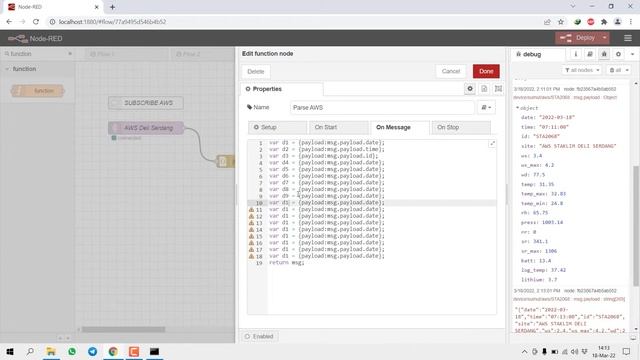Click the site value AWS STAKLIM DELI SERDANG
The height and width of the screenshot is (360, 640).
(577, 146)
